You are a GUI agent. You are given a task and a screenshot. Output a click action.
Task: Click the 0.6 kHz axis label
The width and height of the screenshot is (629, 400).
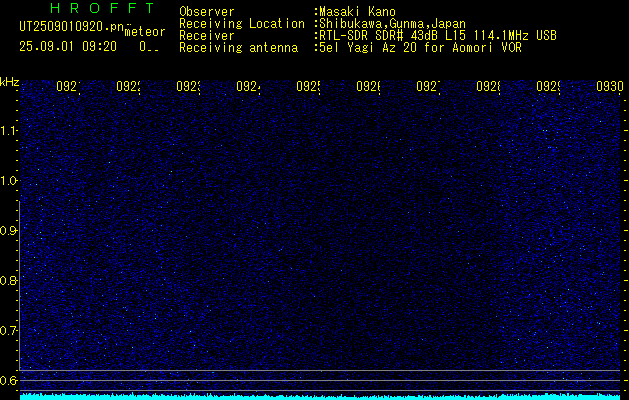click(x=9, y=380)
